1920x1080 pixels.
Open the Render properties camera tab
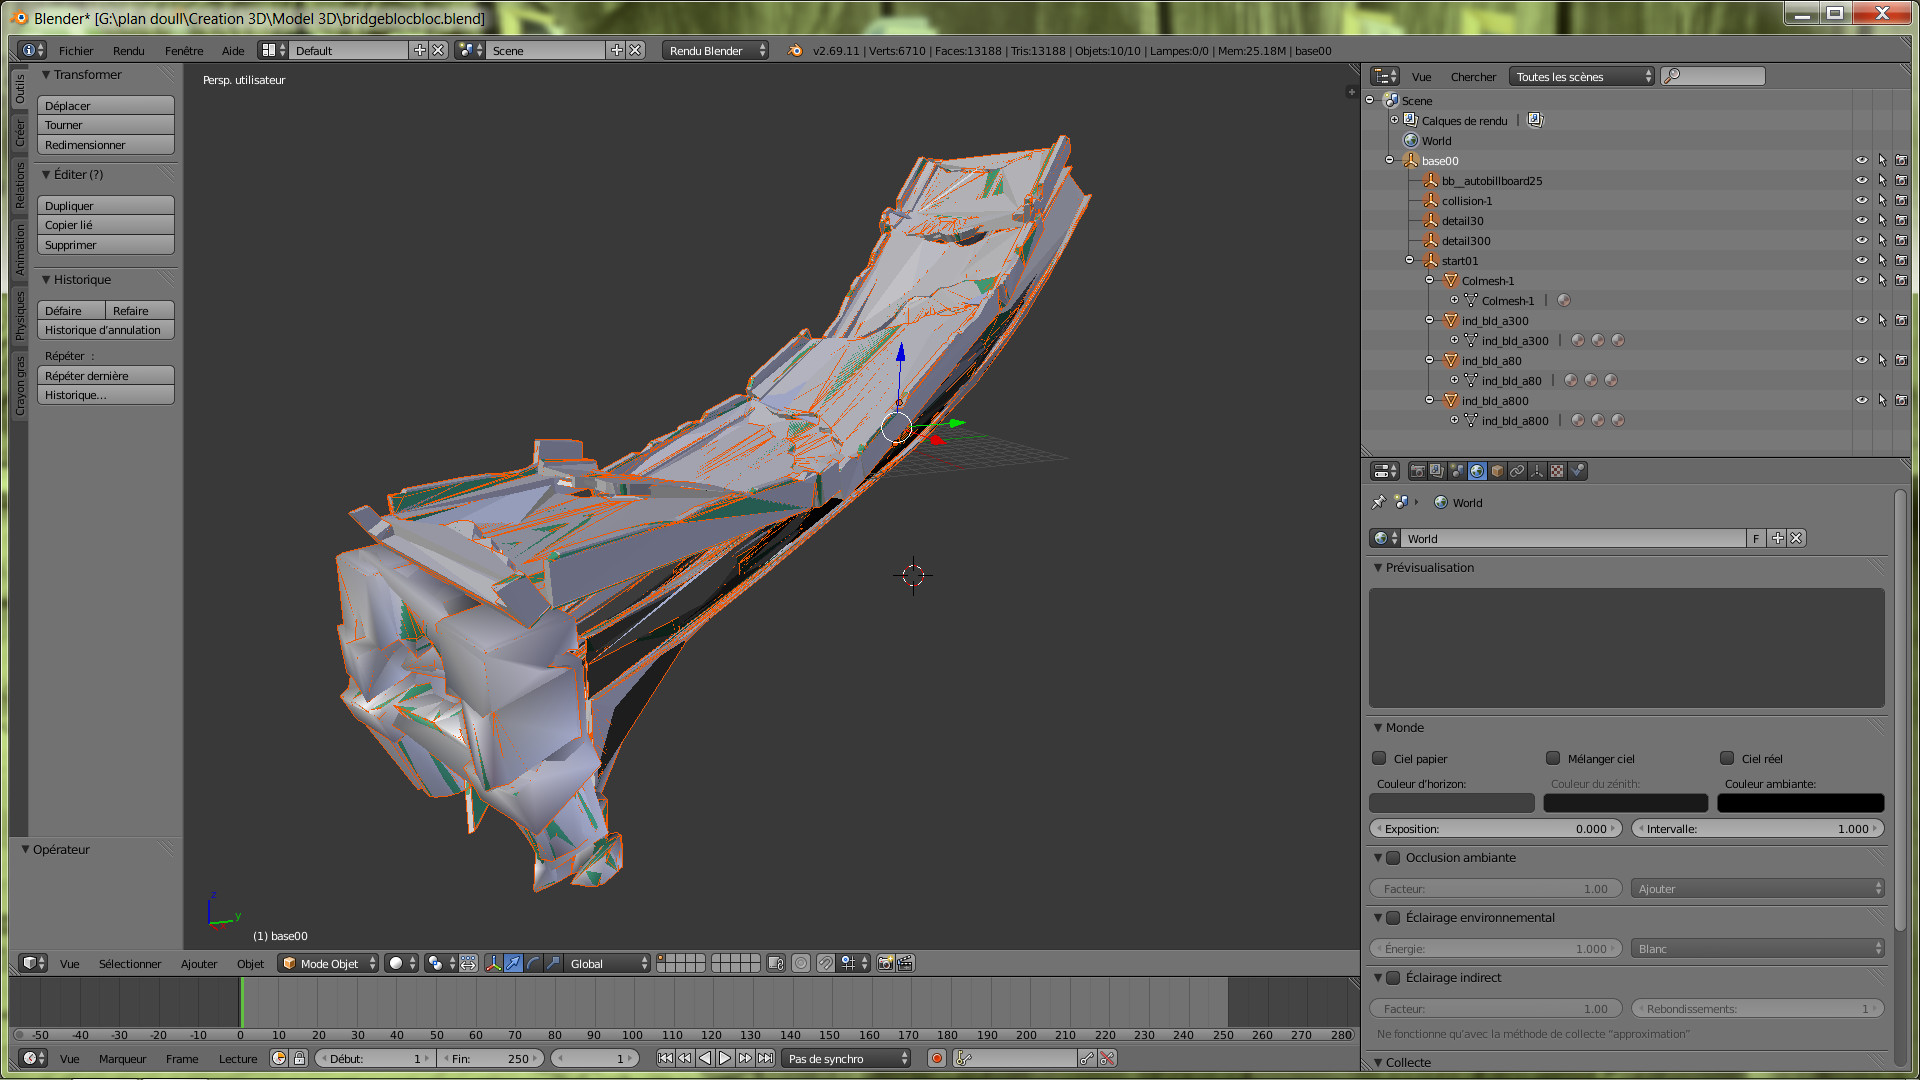point(1417,471)
